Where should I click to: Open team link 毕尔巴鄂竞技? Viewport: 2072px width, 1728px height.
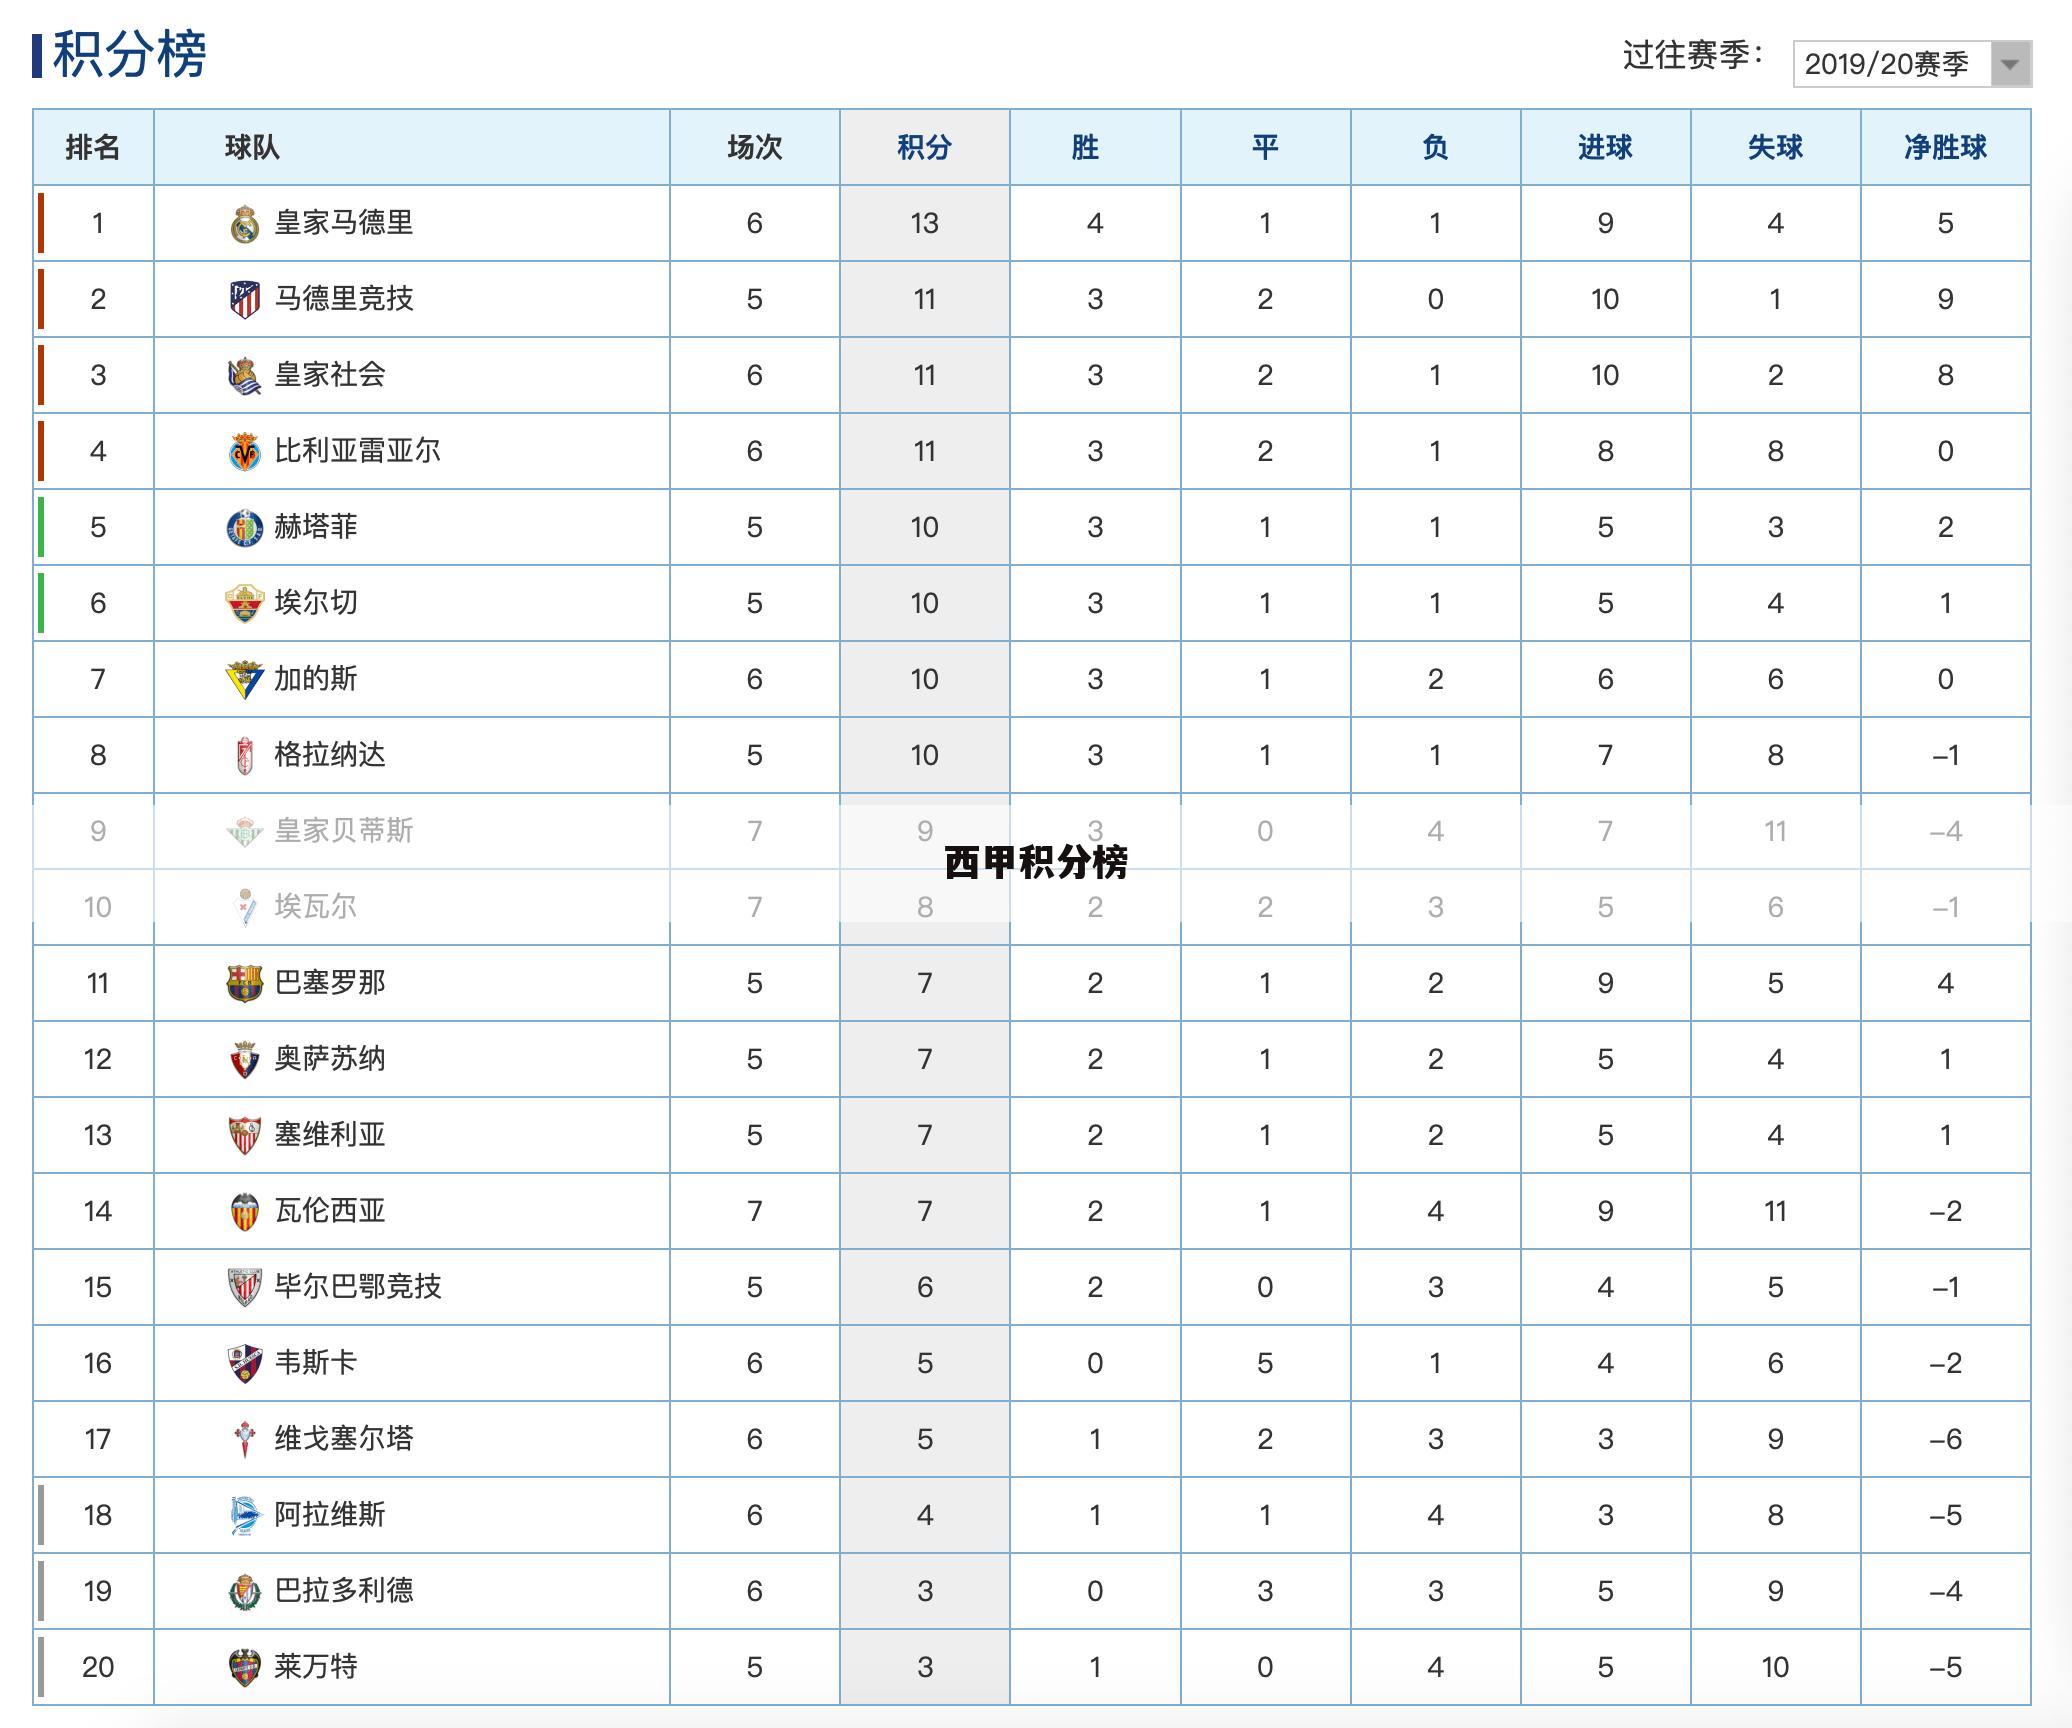(358, 1286)
